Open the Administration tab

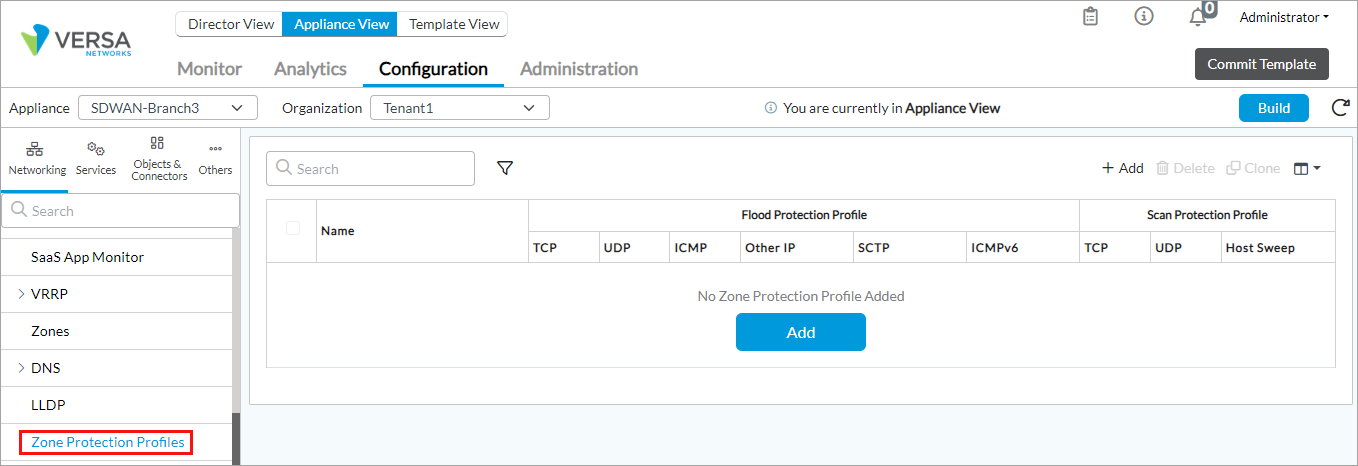point(579,69)
